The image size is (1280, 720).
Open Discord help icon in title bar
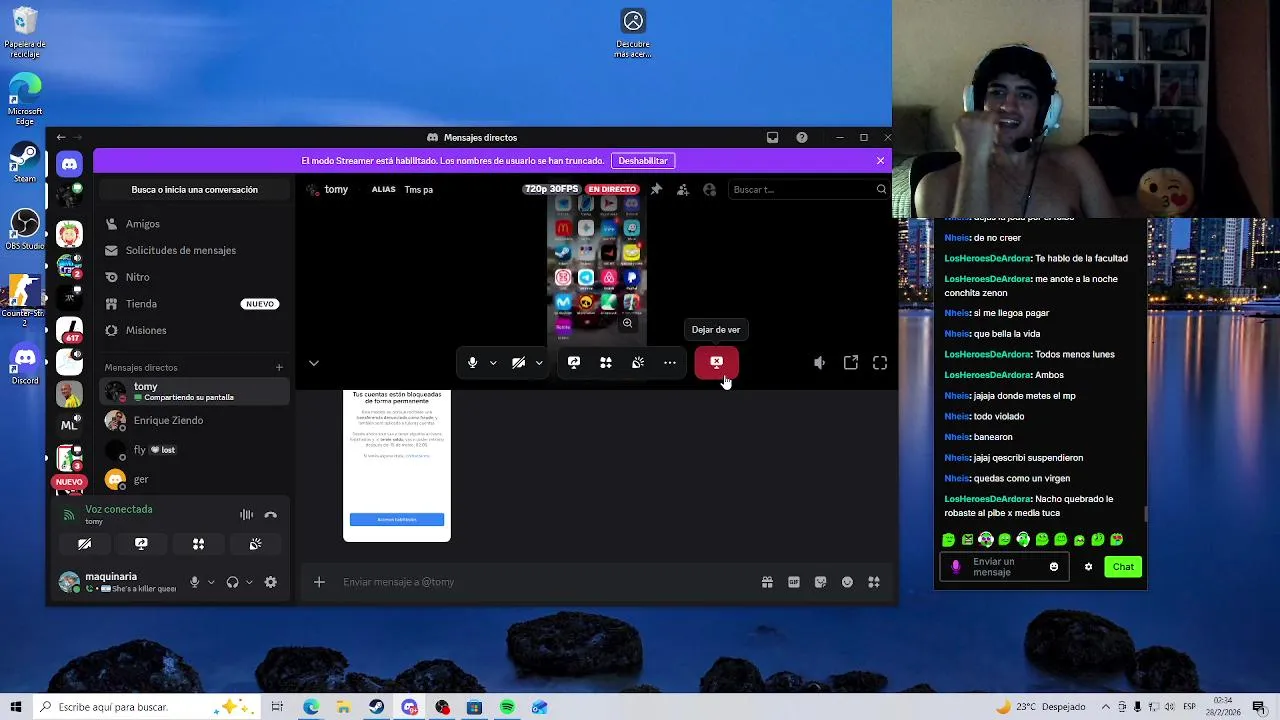[802, 137]
